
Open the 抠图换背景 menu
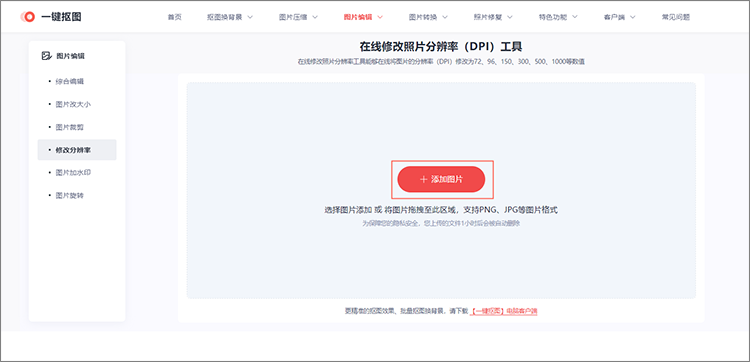click(x=224, y=17)
